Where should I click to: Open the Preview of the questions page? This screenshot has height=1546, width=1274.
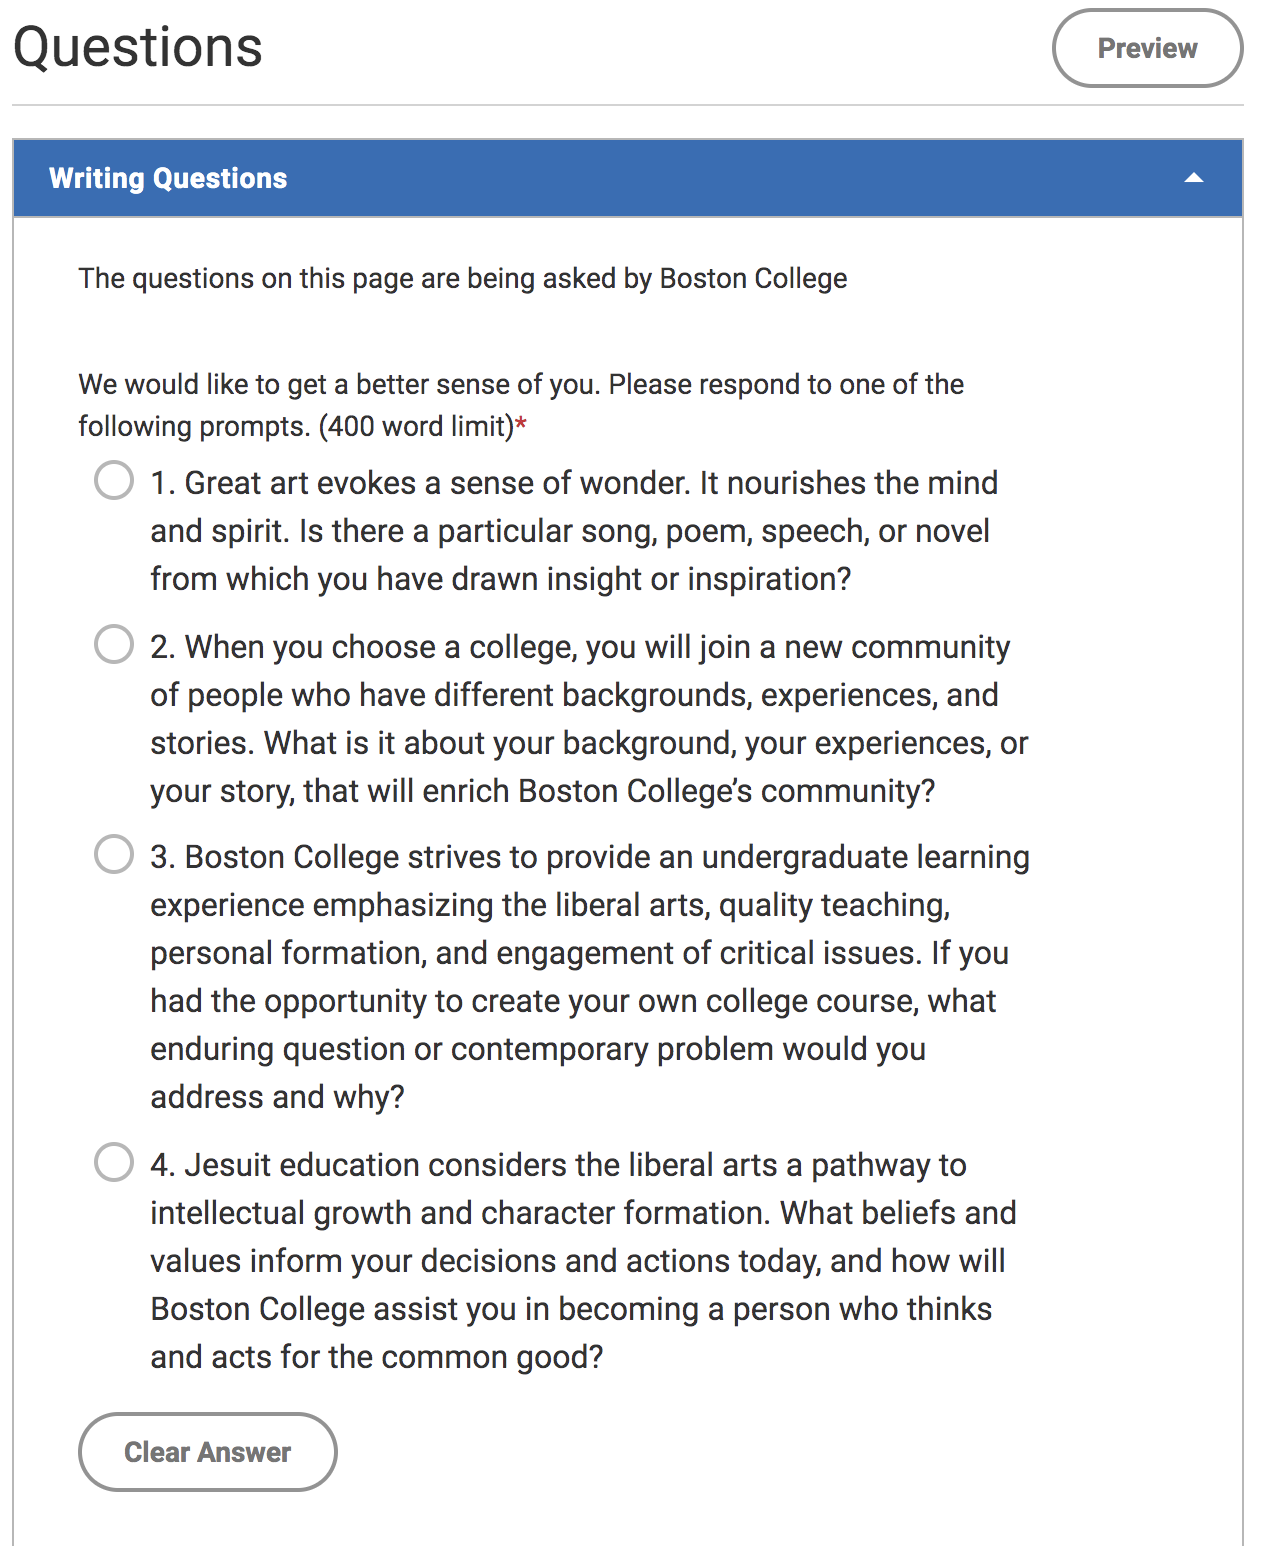tap(1147, 48)
